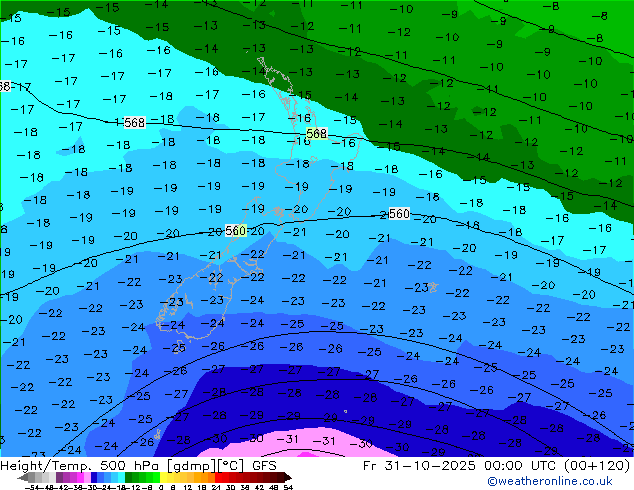The height and width of the screenshot is (490, 634).
Task: Click the white 568 label west of the North Island
Action: tap(134, 122)
